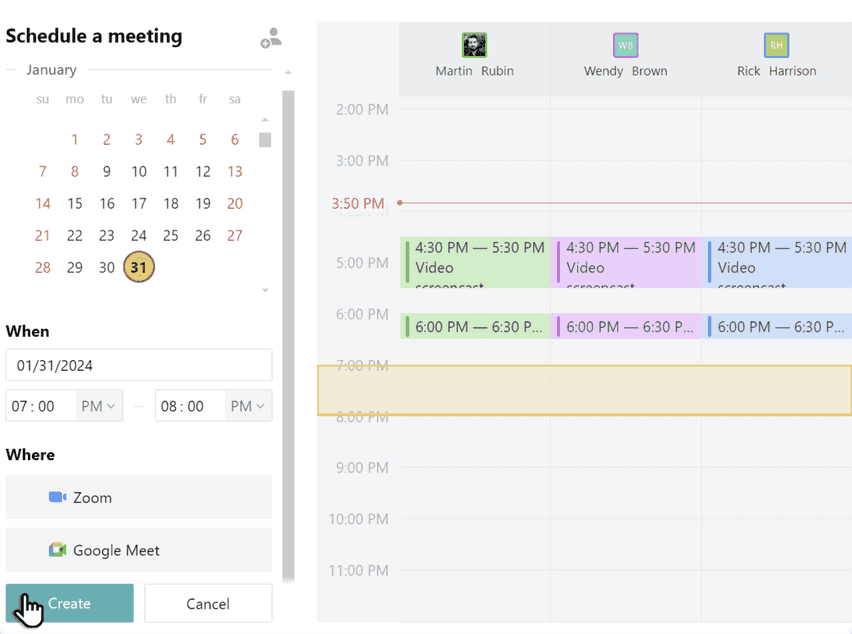Click Martin Rubin's avatar photo

click(474, 45)
